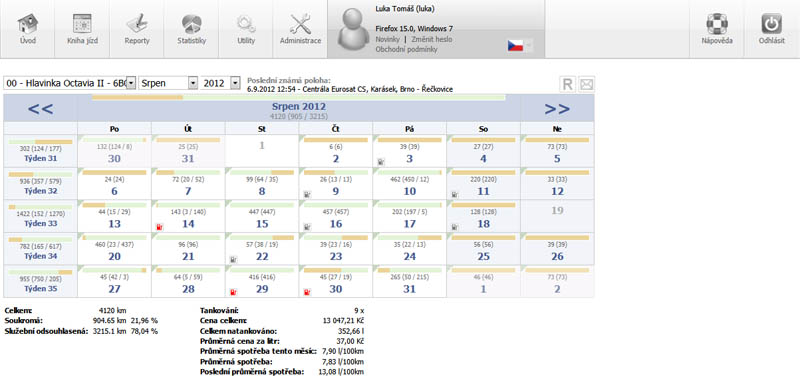
Task: Expand the language selector arrow
Action: click(x=529, y=45)
